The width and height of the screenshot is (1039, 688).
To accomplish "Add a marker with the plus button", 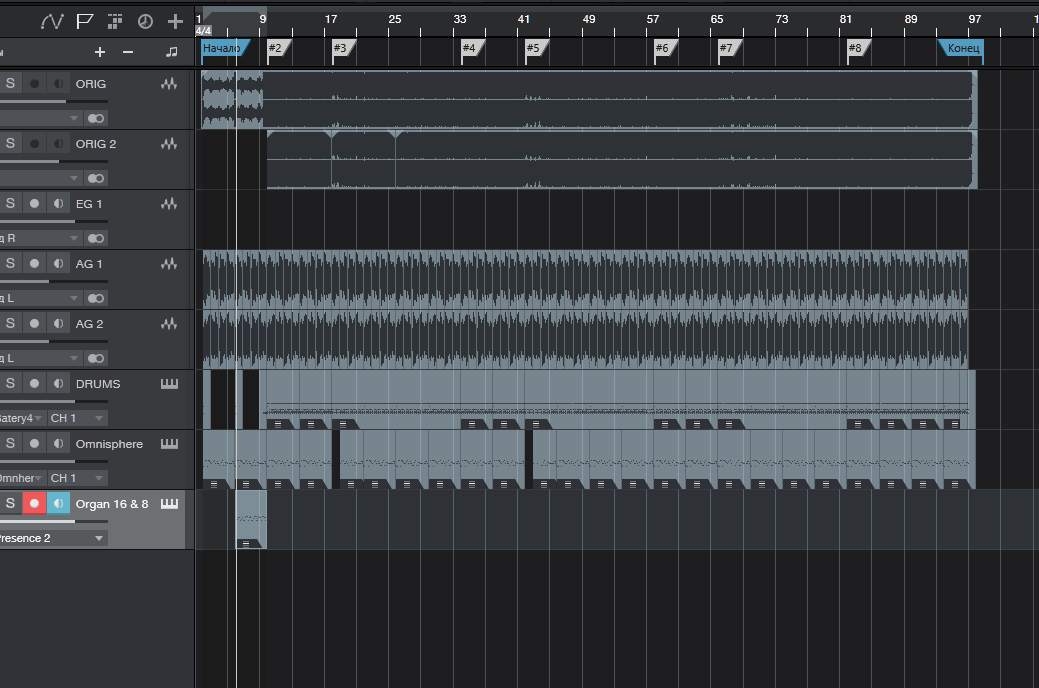I will 99,52.
